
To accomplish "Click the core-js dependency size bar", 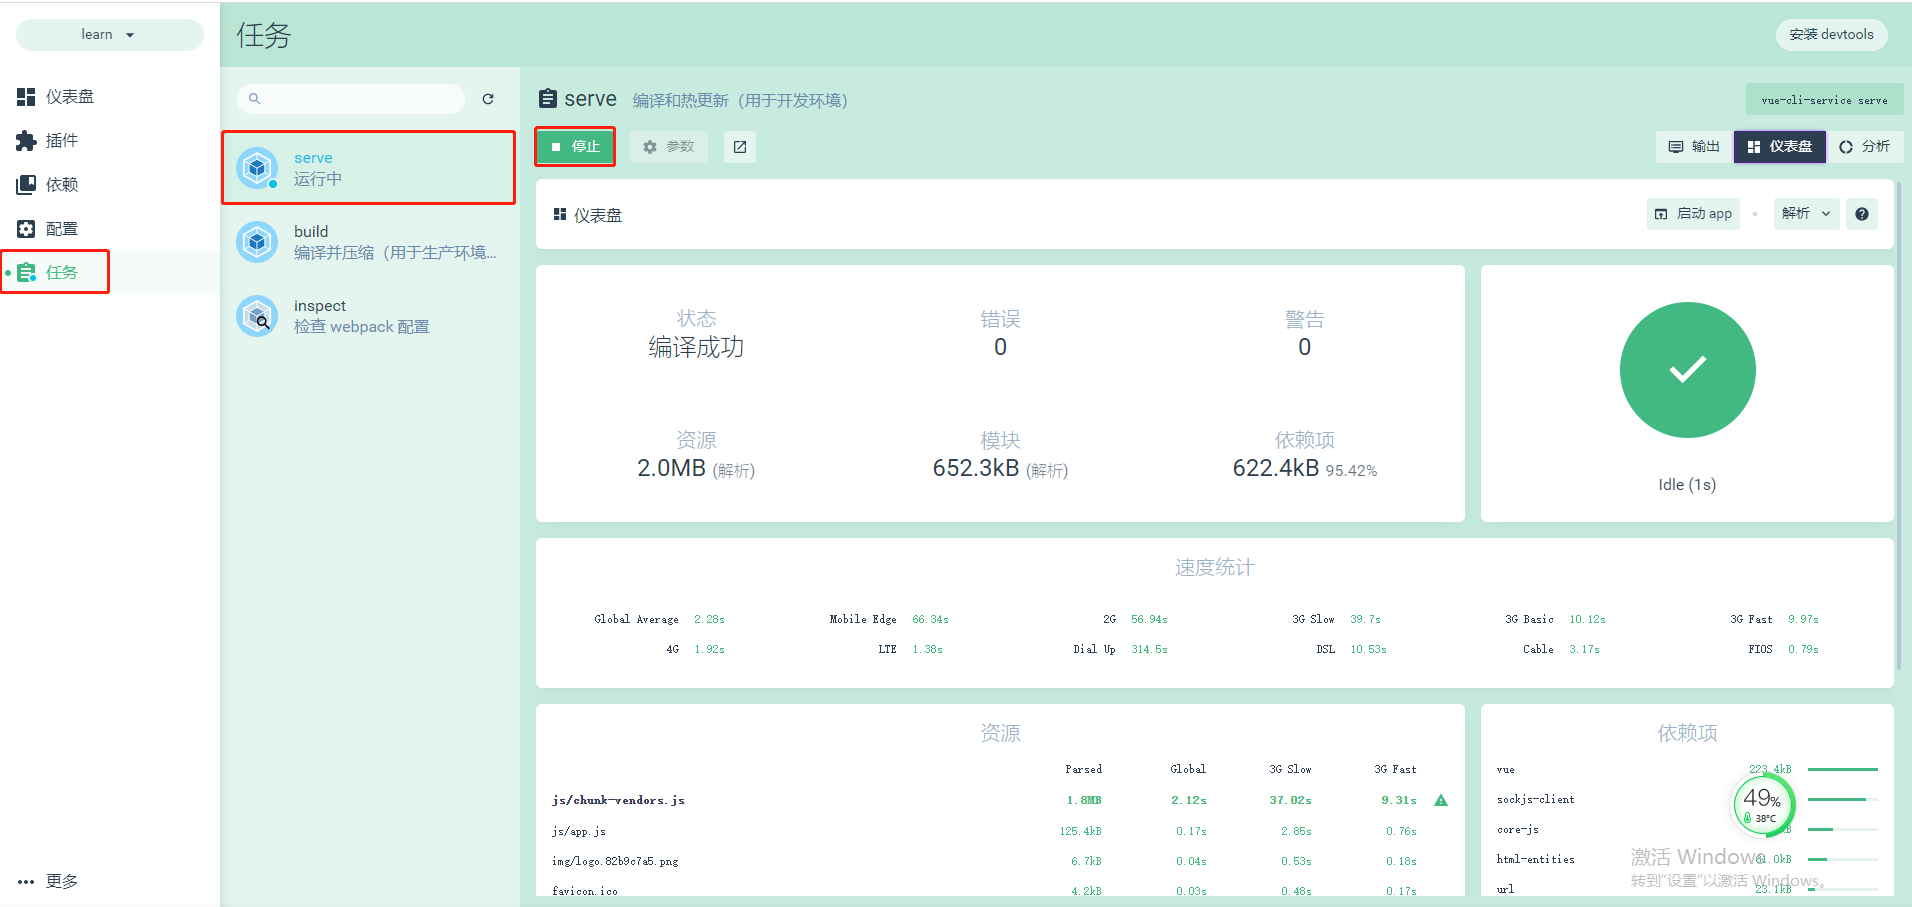I will coord(1843,830).
